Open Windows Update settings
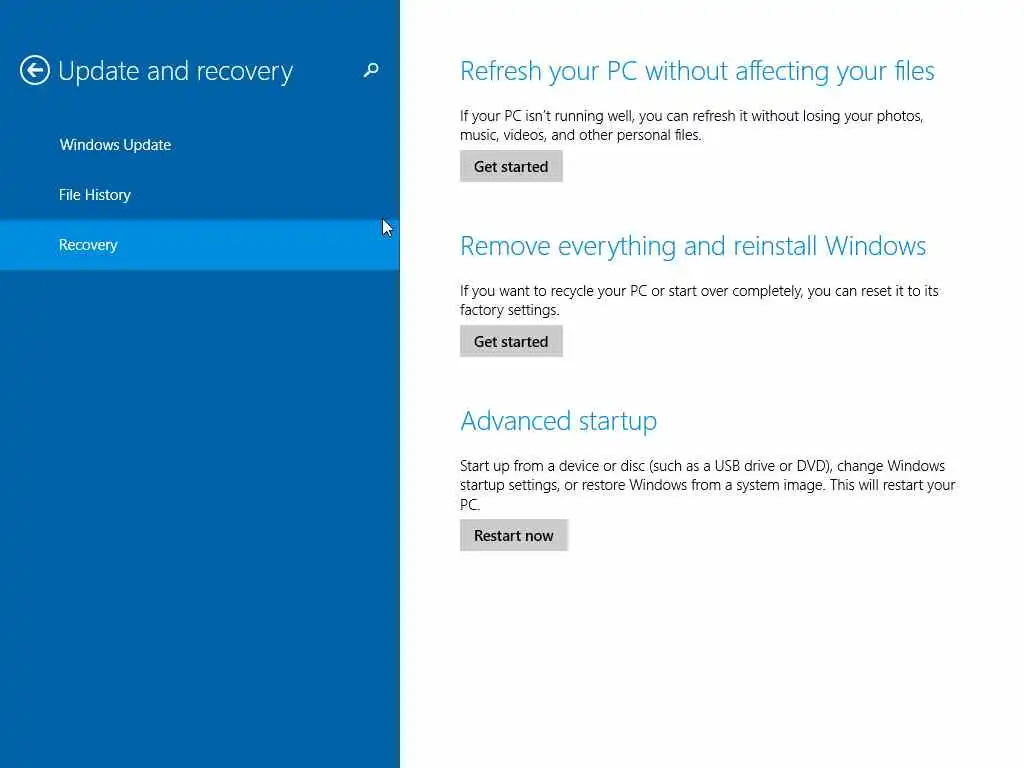 (115, 144)
